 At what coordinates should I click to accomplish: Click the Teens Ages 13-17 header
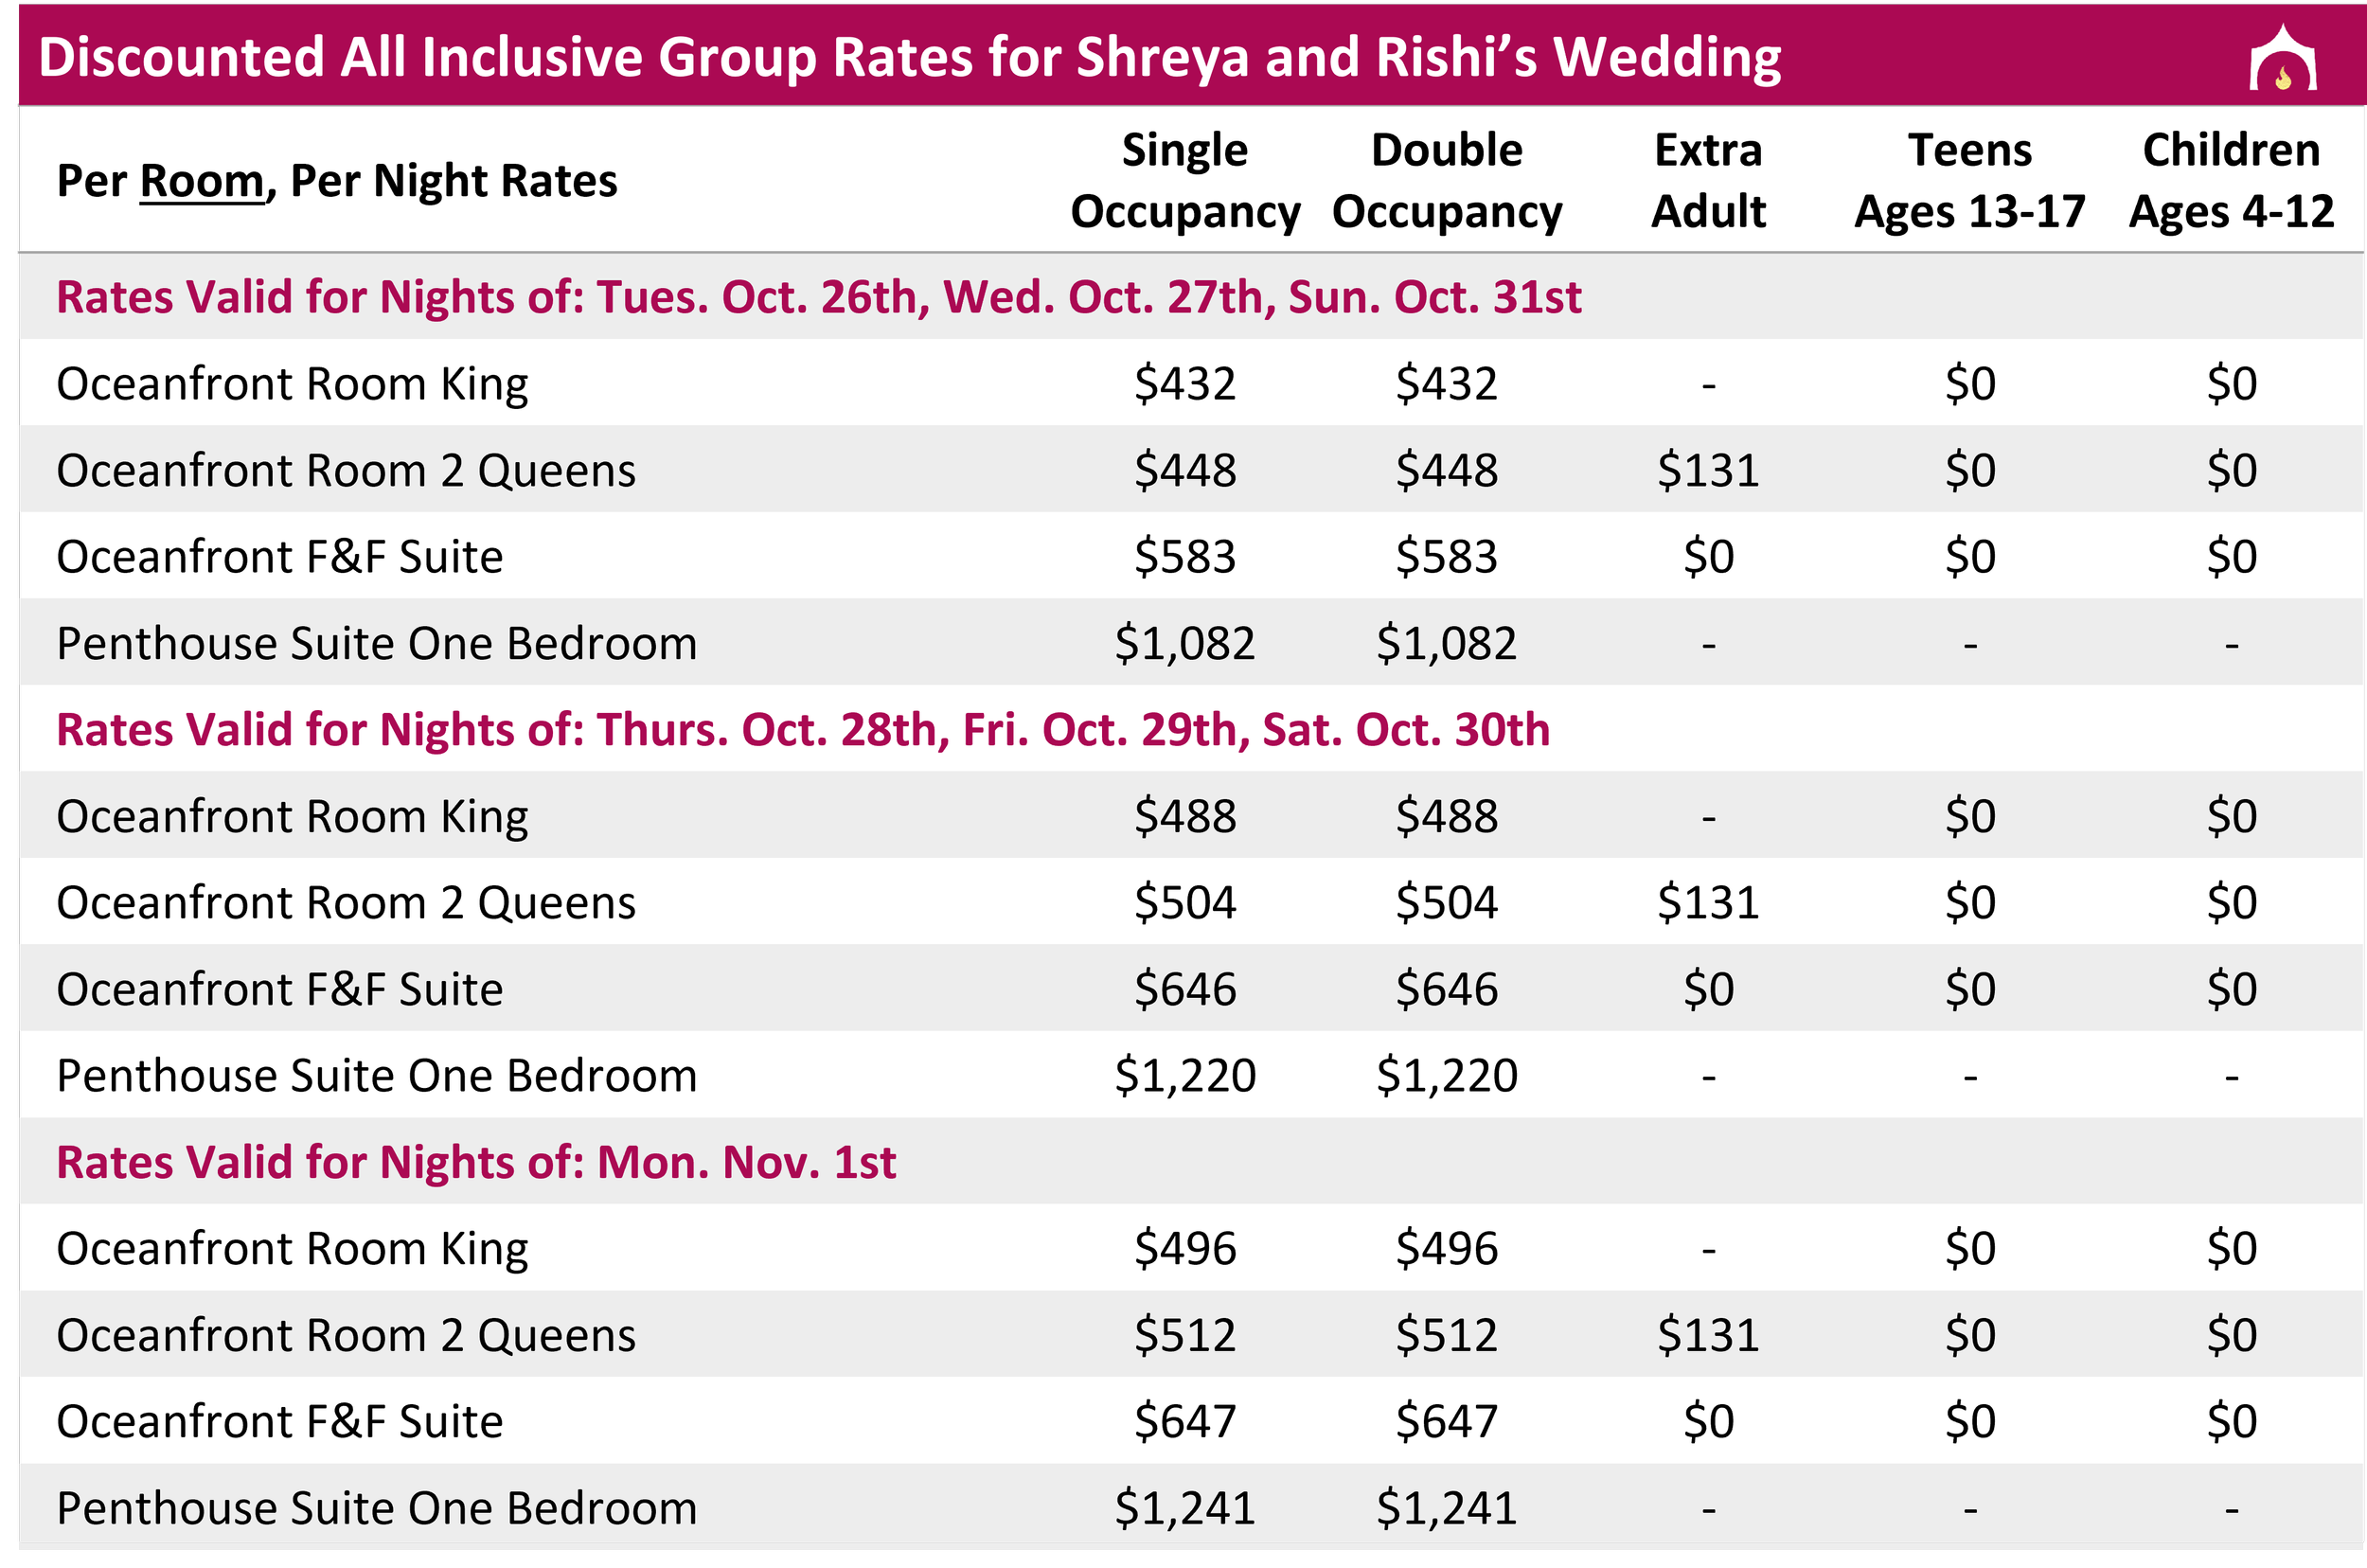pyautogui.click(x=1970, y=181)
